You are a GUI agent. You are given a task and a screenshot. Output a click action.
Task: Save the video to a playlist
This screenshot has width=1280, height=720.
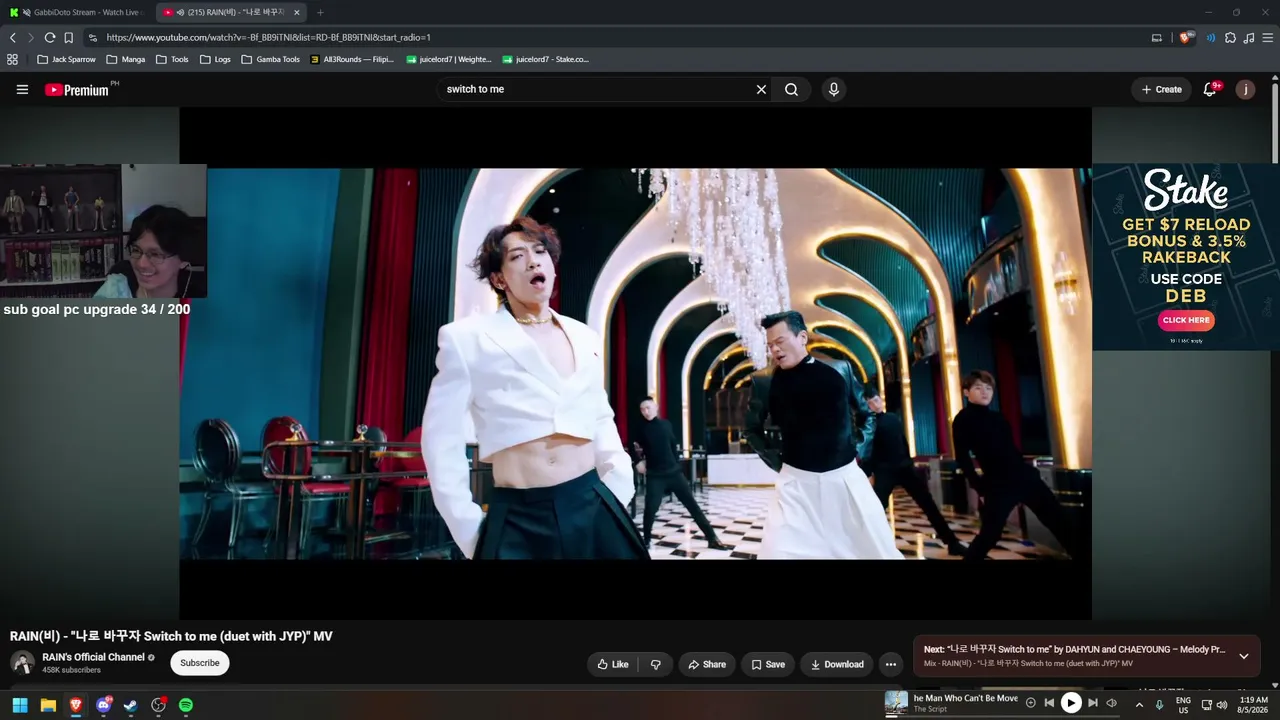point(768,664)
